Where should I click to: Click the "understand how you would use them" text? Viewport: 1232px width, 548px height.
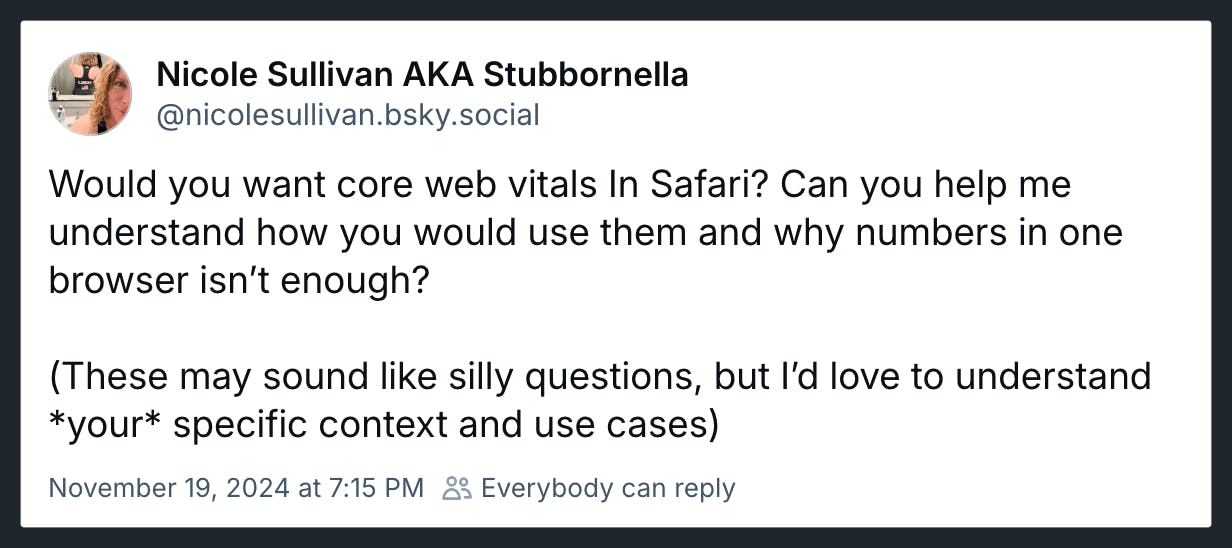pos(331,233)
